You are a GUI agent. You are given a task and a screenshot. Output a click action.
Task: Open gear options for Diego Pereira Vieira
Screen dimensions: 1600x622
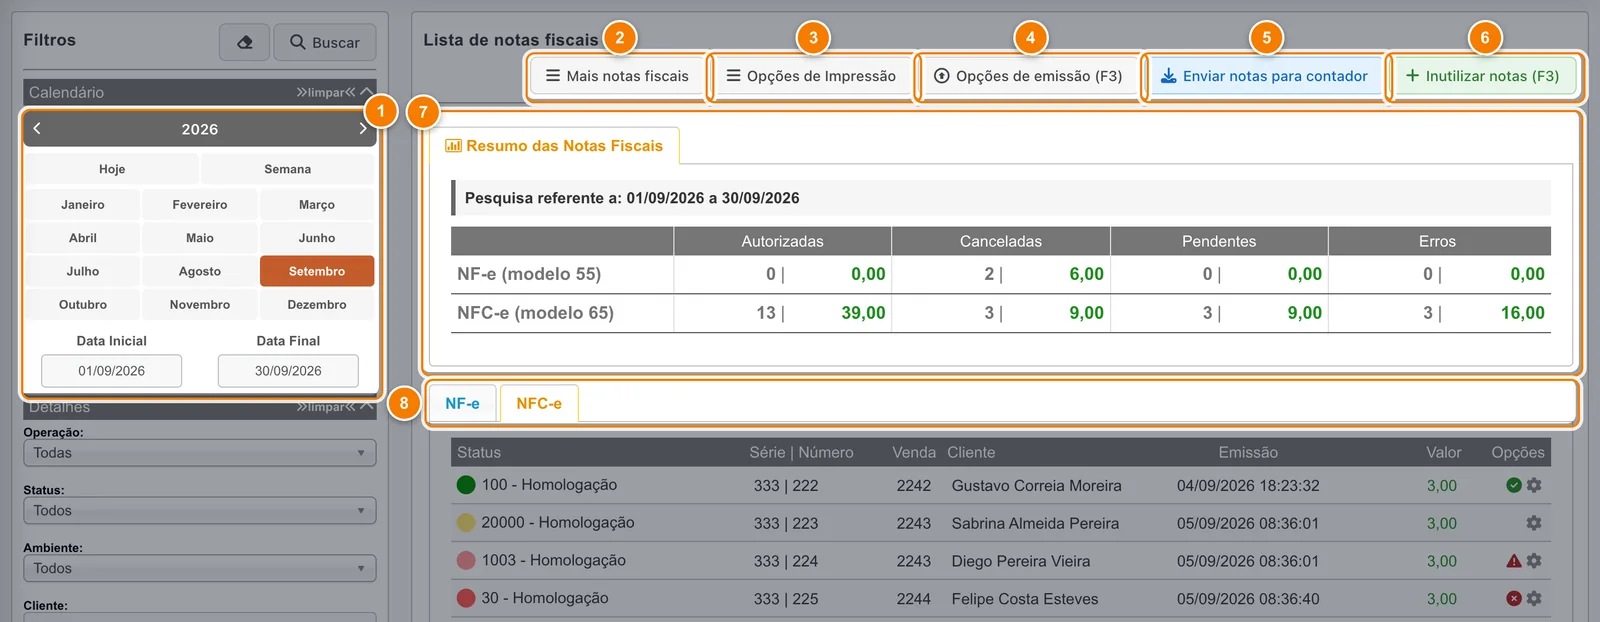(x=1534, y=561)
